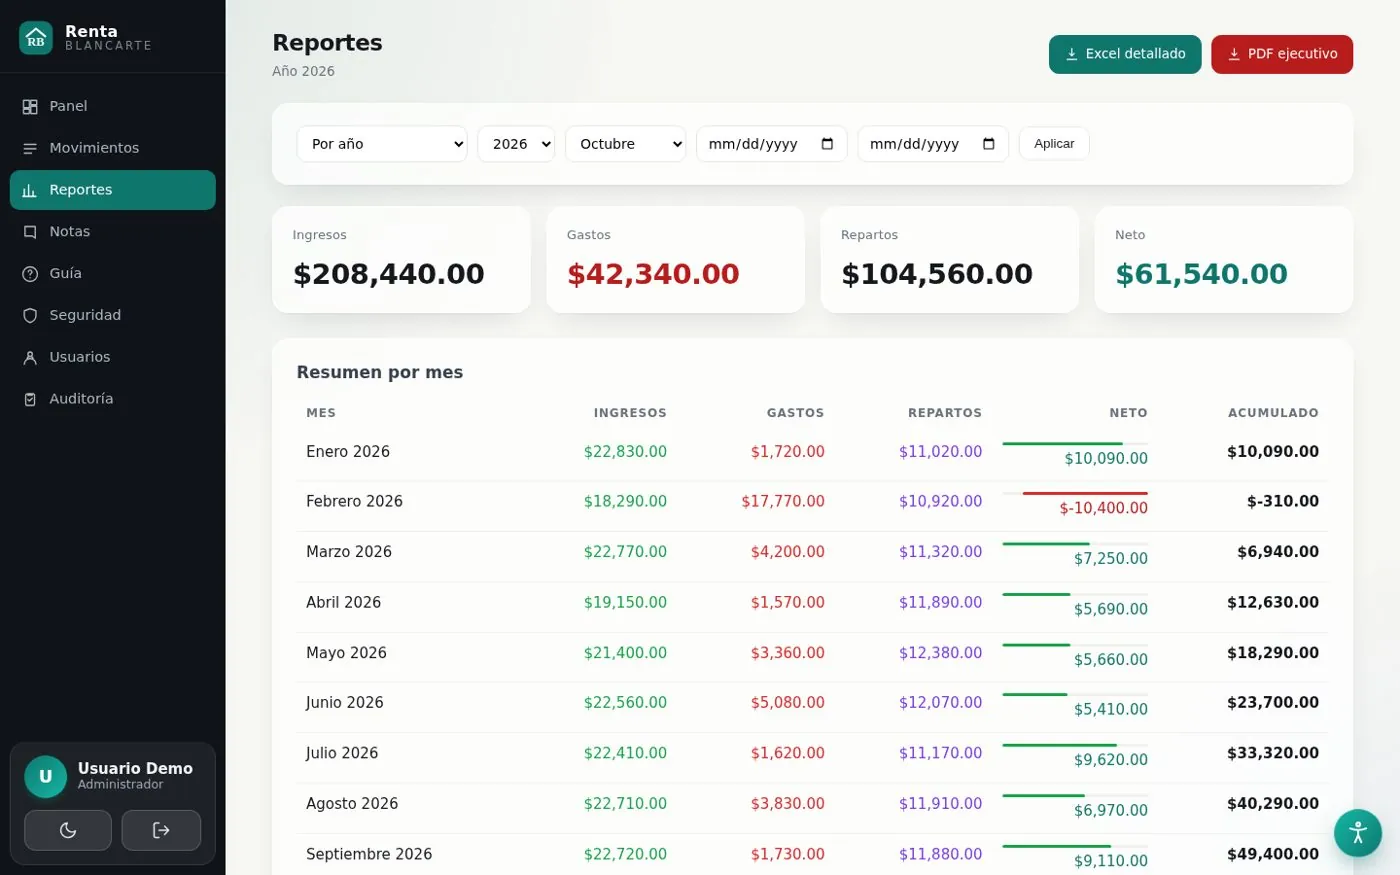Click the Movimientos list icon
The height and width of the screenshot is (875, 1400).
30,149
